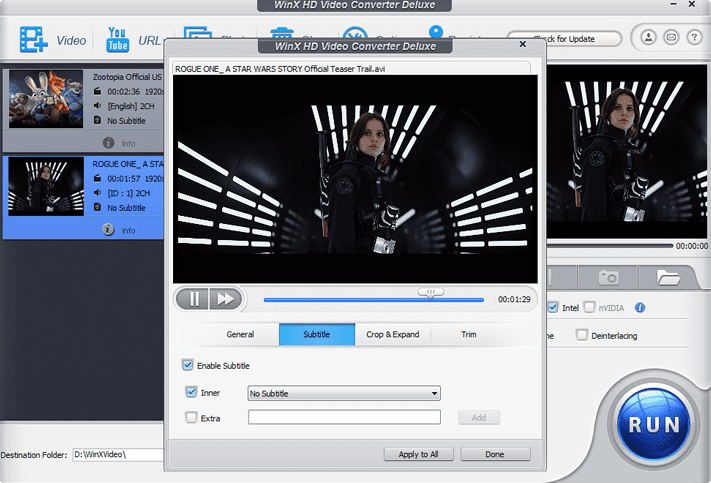The width and height of the screenshot is (711, 483).
Task: Switch to the Trim tab
Action: [x=469, y=334]
